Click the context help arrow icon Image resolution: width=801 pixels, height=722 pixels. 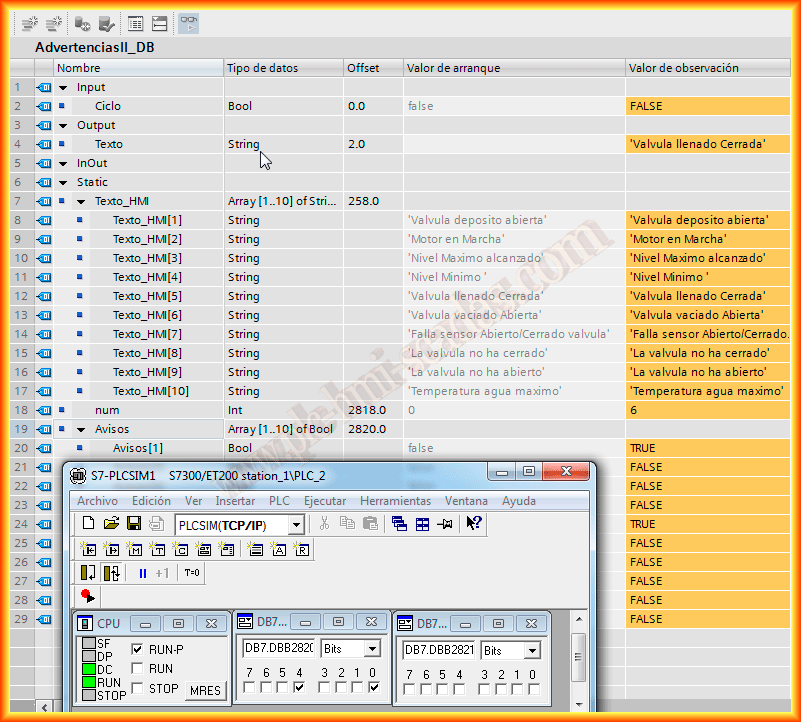click(x=474, y=524)
